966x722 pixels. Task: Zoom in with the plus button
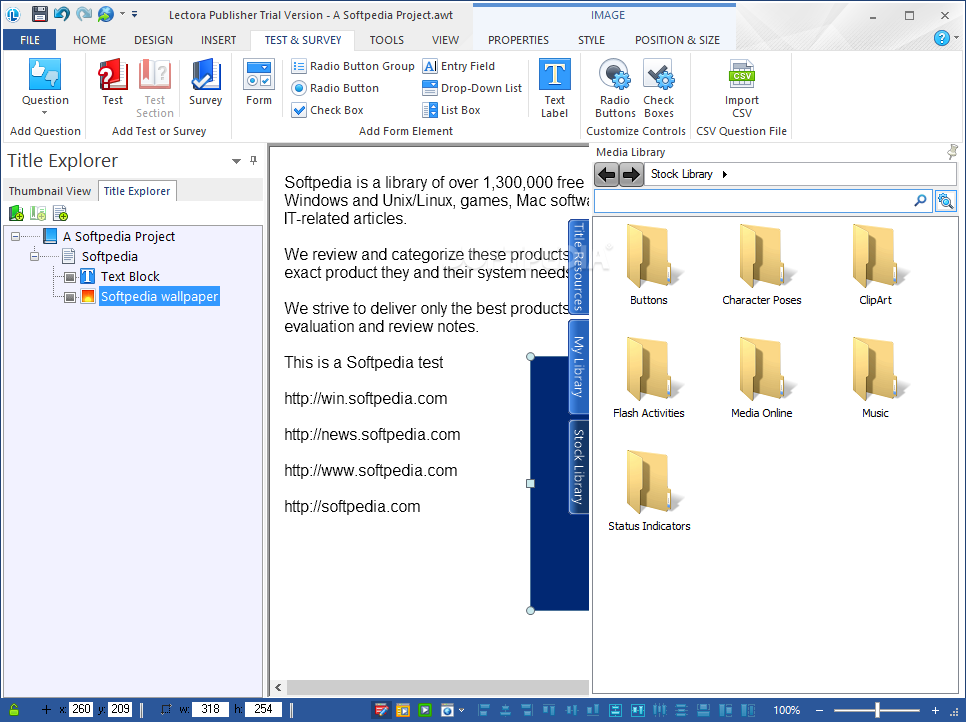(x=935, y=710)
